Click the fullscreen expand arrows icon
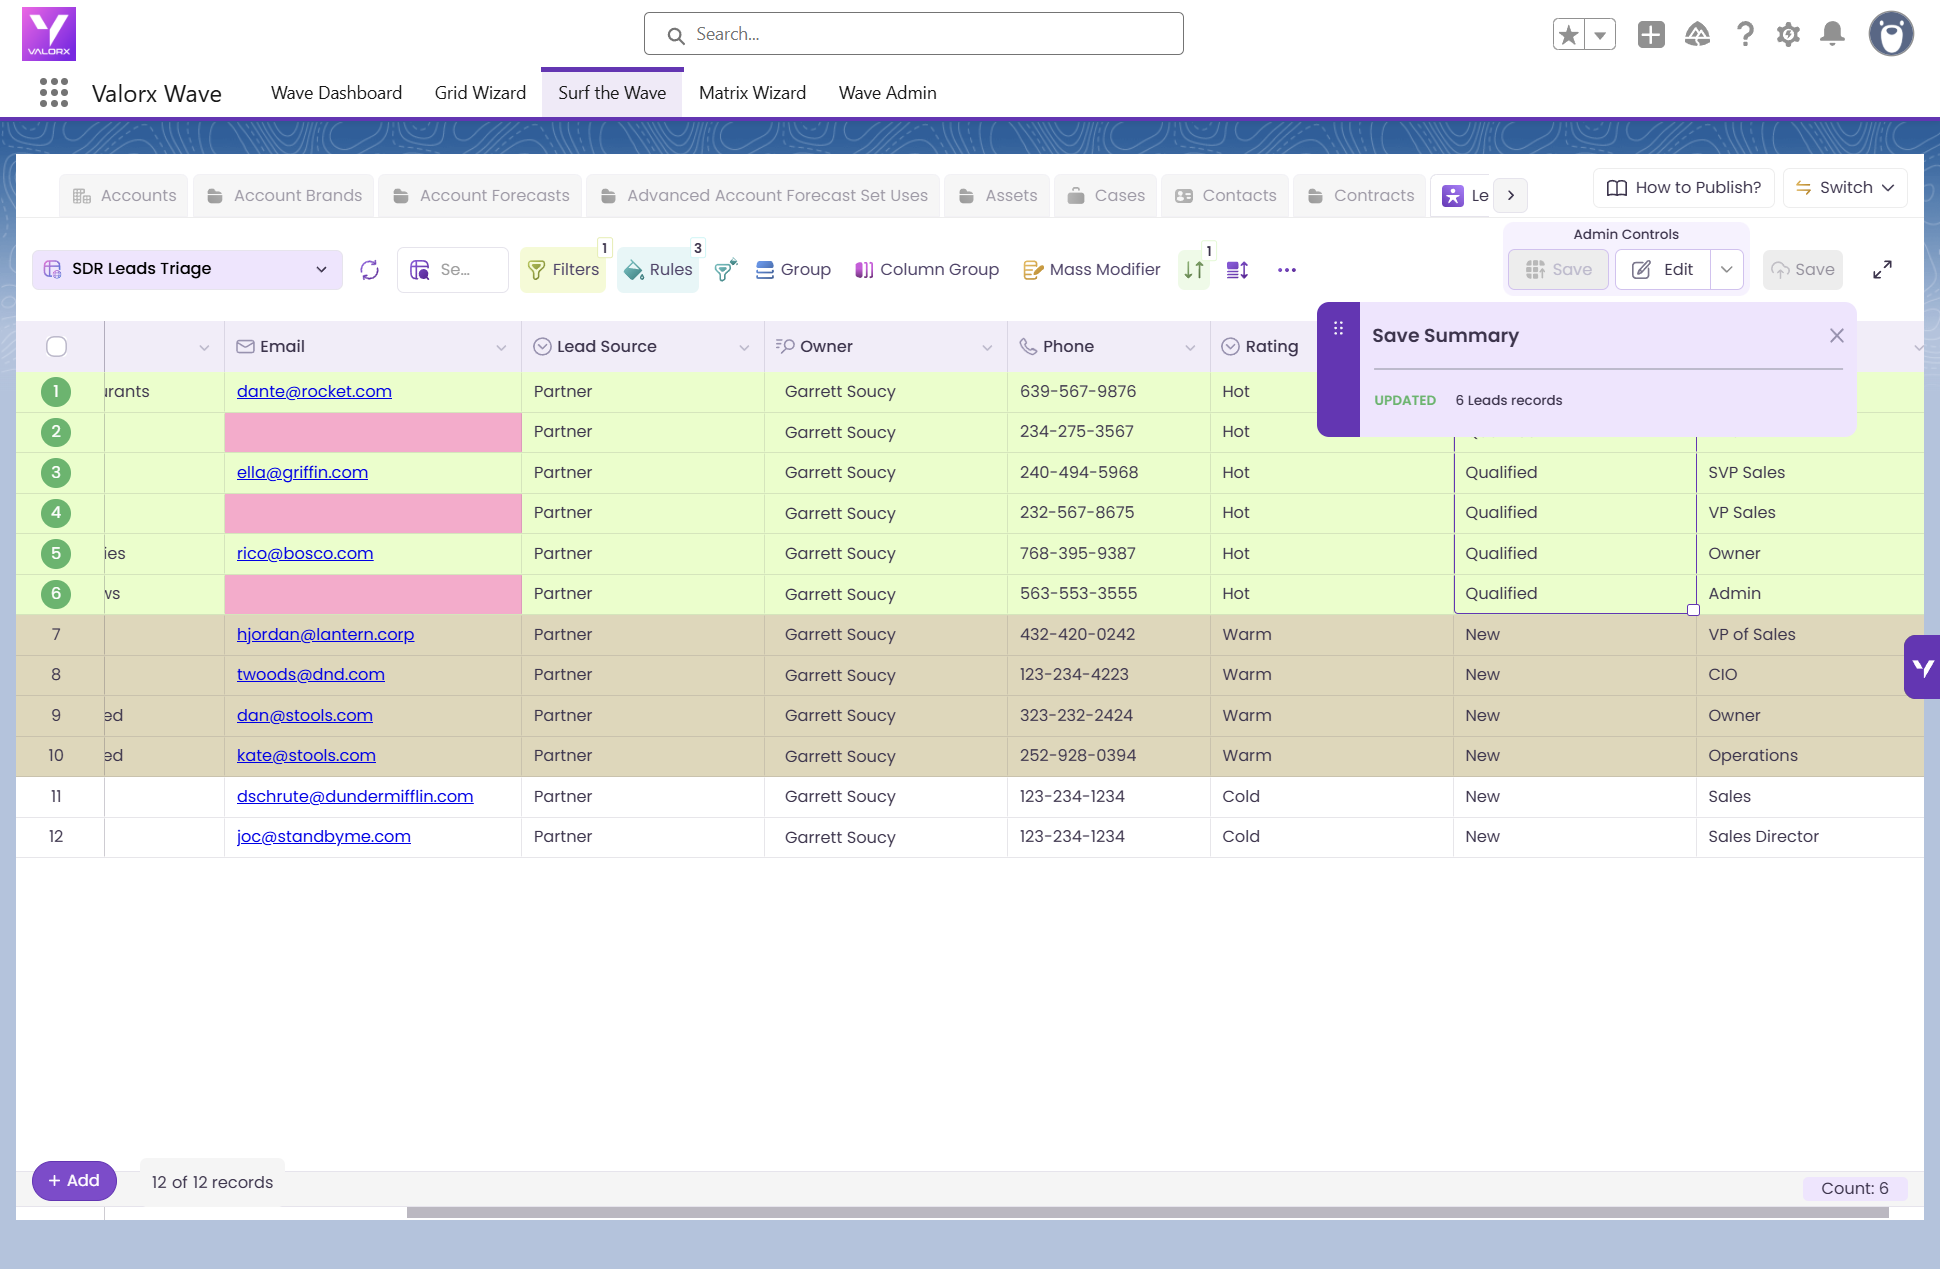 1882,270
